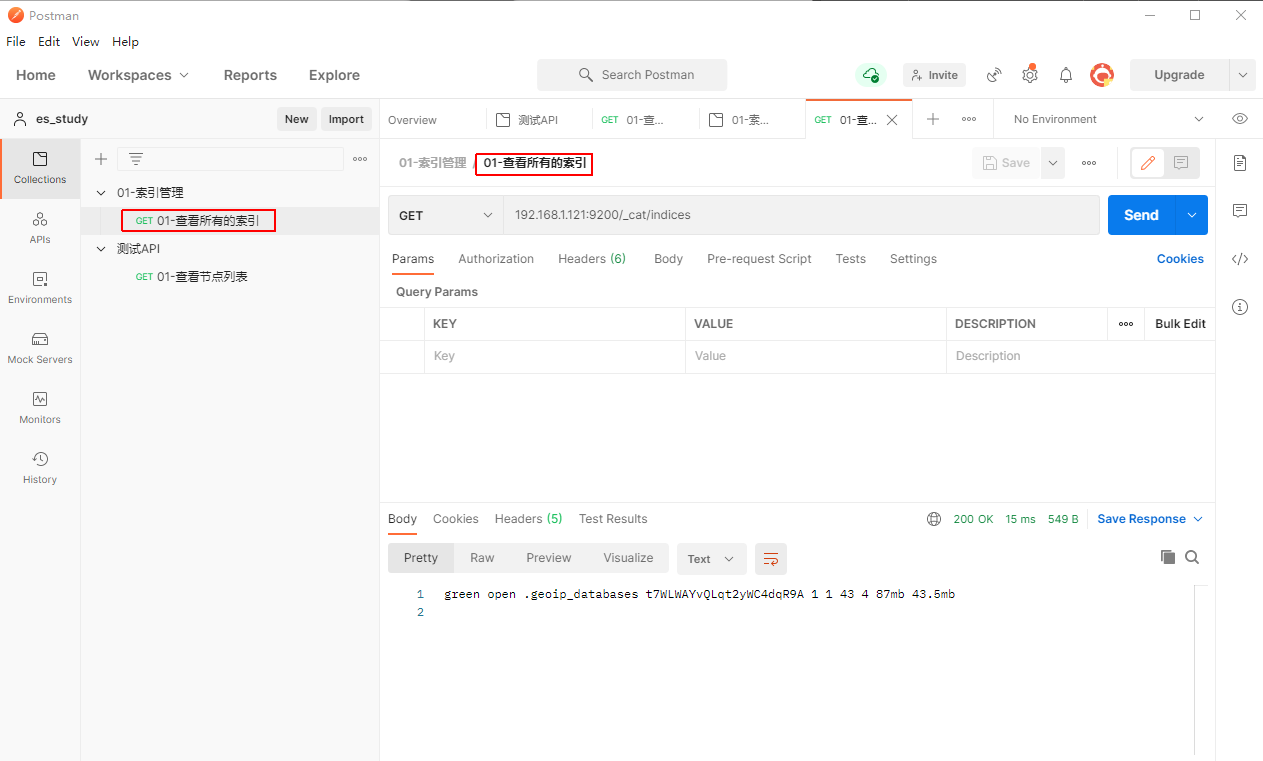Switch to the Authorization tab
Screen dimensions: 1263x761
coord(496,259)
